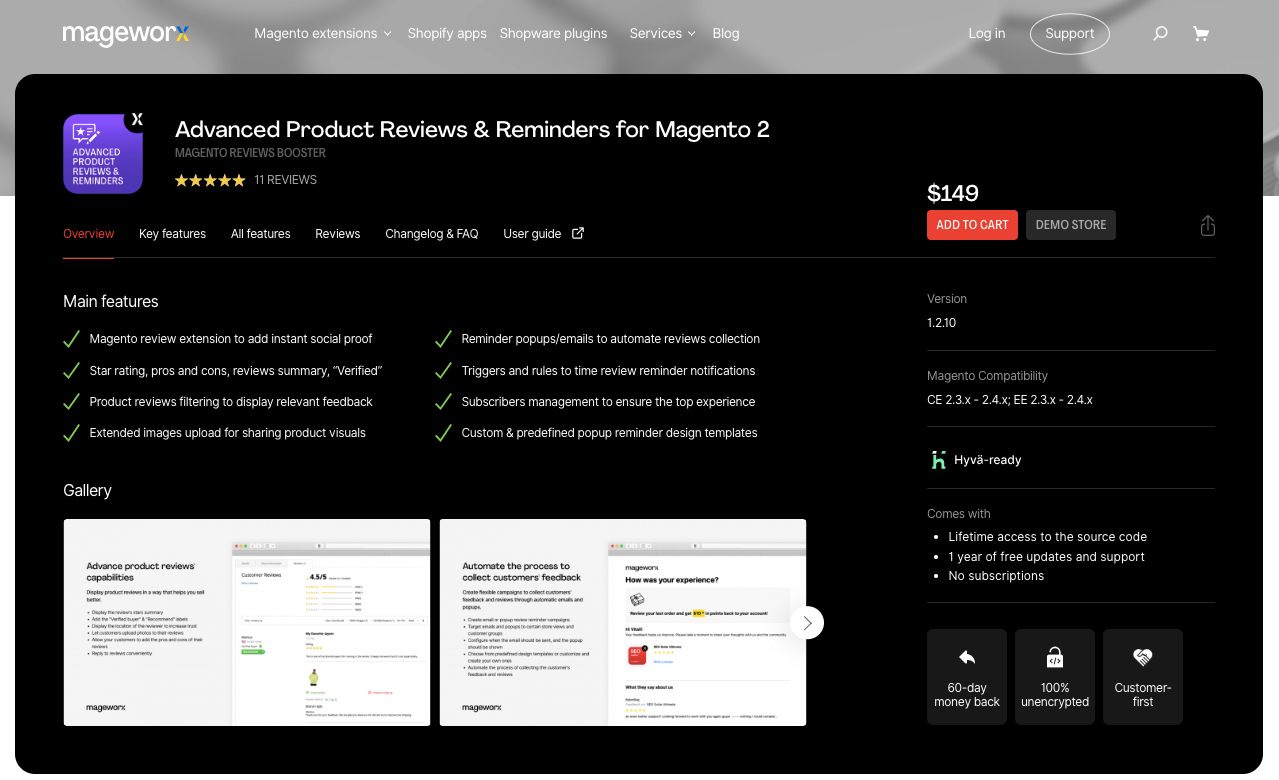Open the shopping cart icon
This screenshot has height=780, width=1279.
[1200, 33]
